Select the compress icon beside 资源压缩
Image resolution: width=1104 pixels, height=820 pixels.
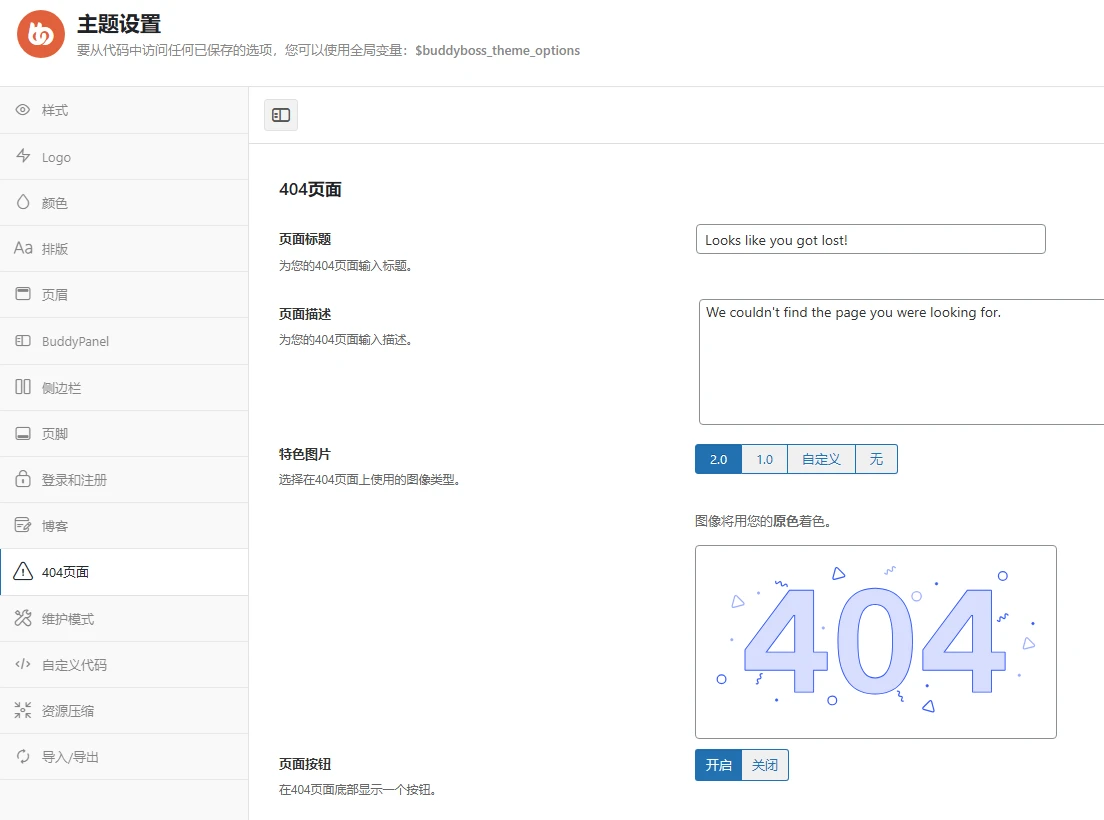coord(24,710)
